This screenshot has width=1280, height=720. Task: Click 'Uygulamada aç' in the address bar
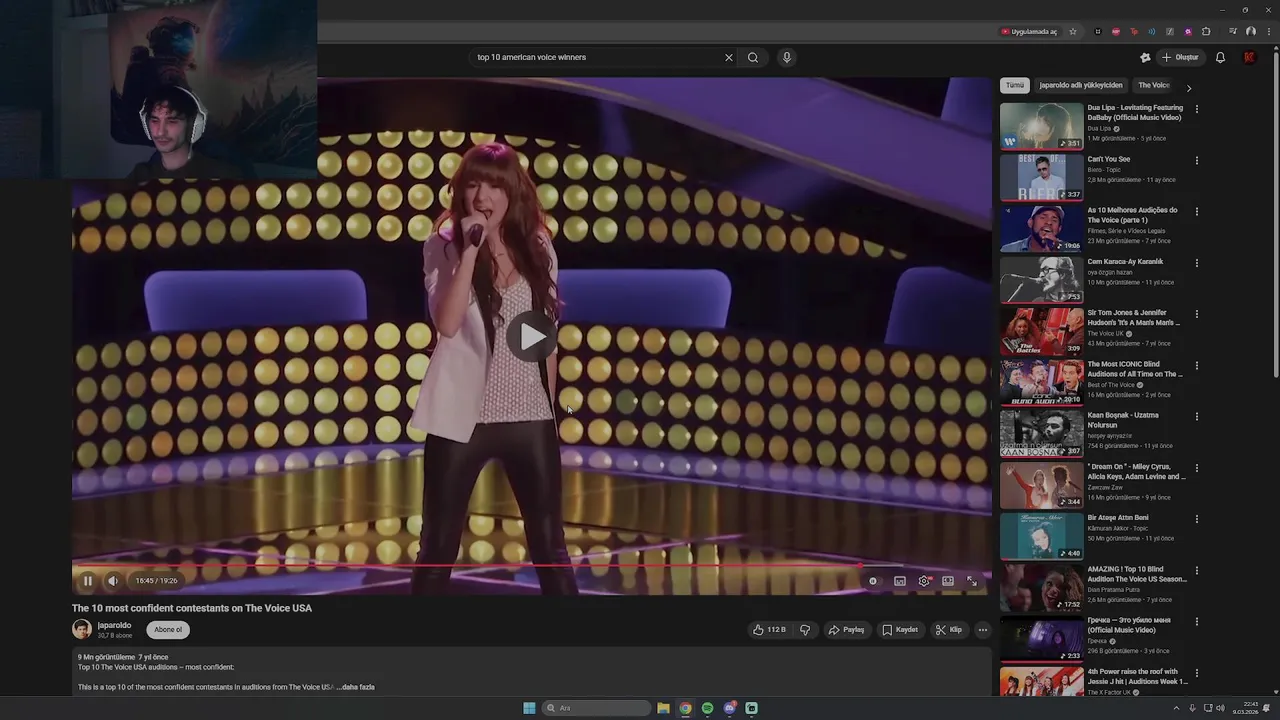[1029, 31]
